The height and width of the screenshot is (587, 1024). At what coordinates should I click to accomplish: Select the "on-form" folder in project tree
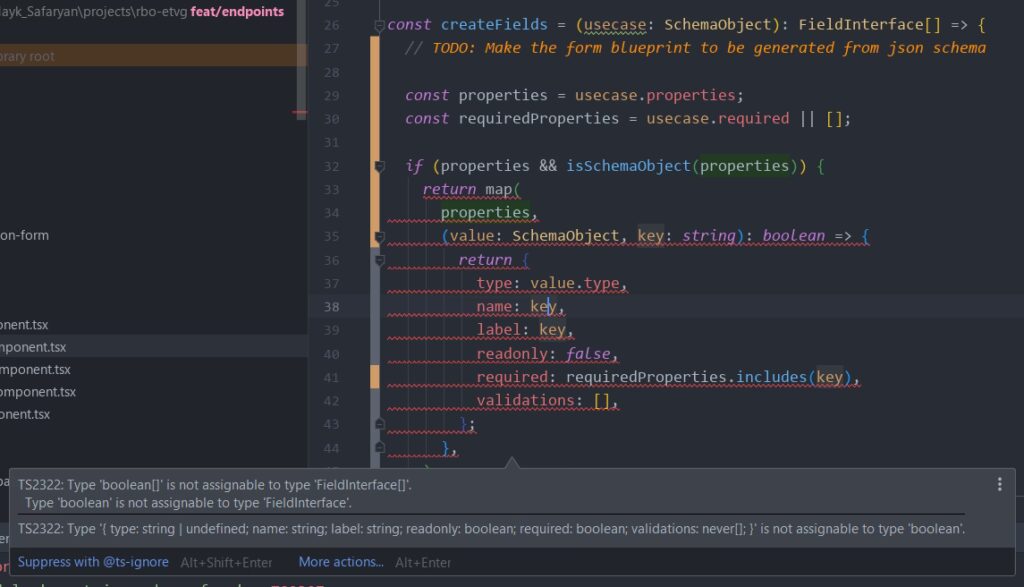click(x=24, y=235)
